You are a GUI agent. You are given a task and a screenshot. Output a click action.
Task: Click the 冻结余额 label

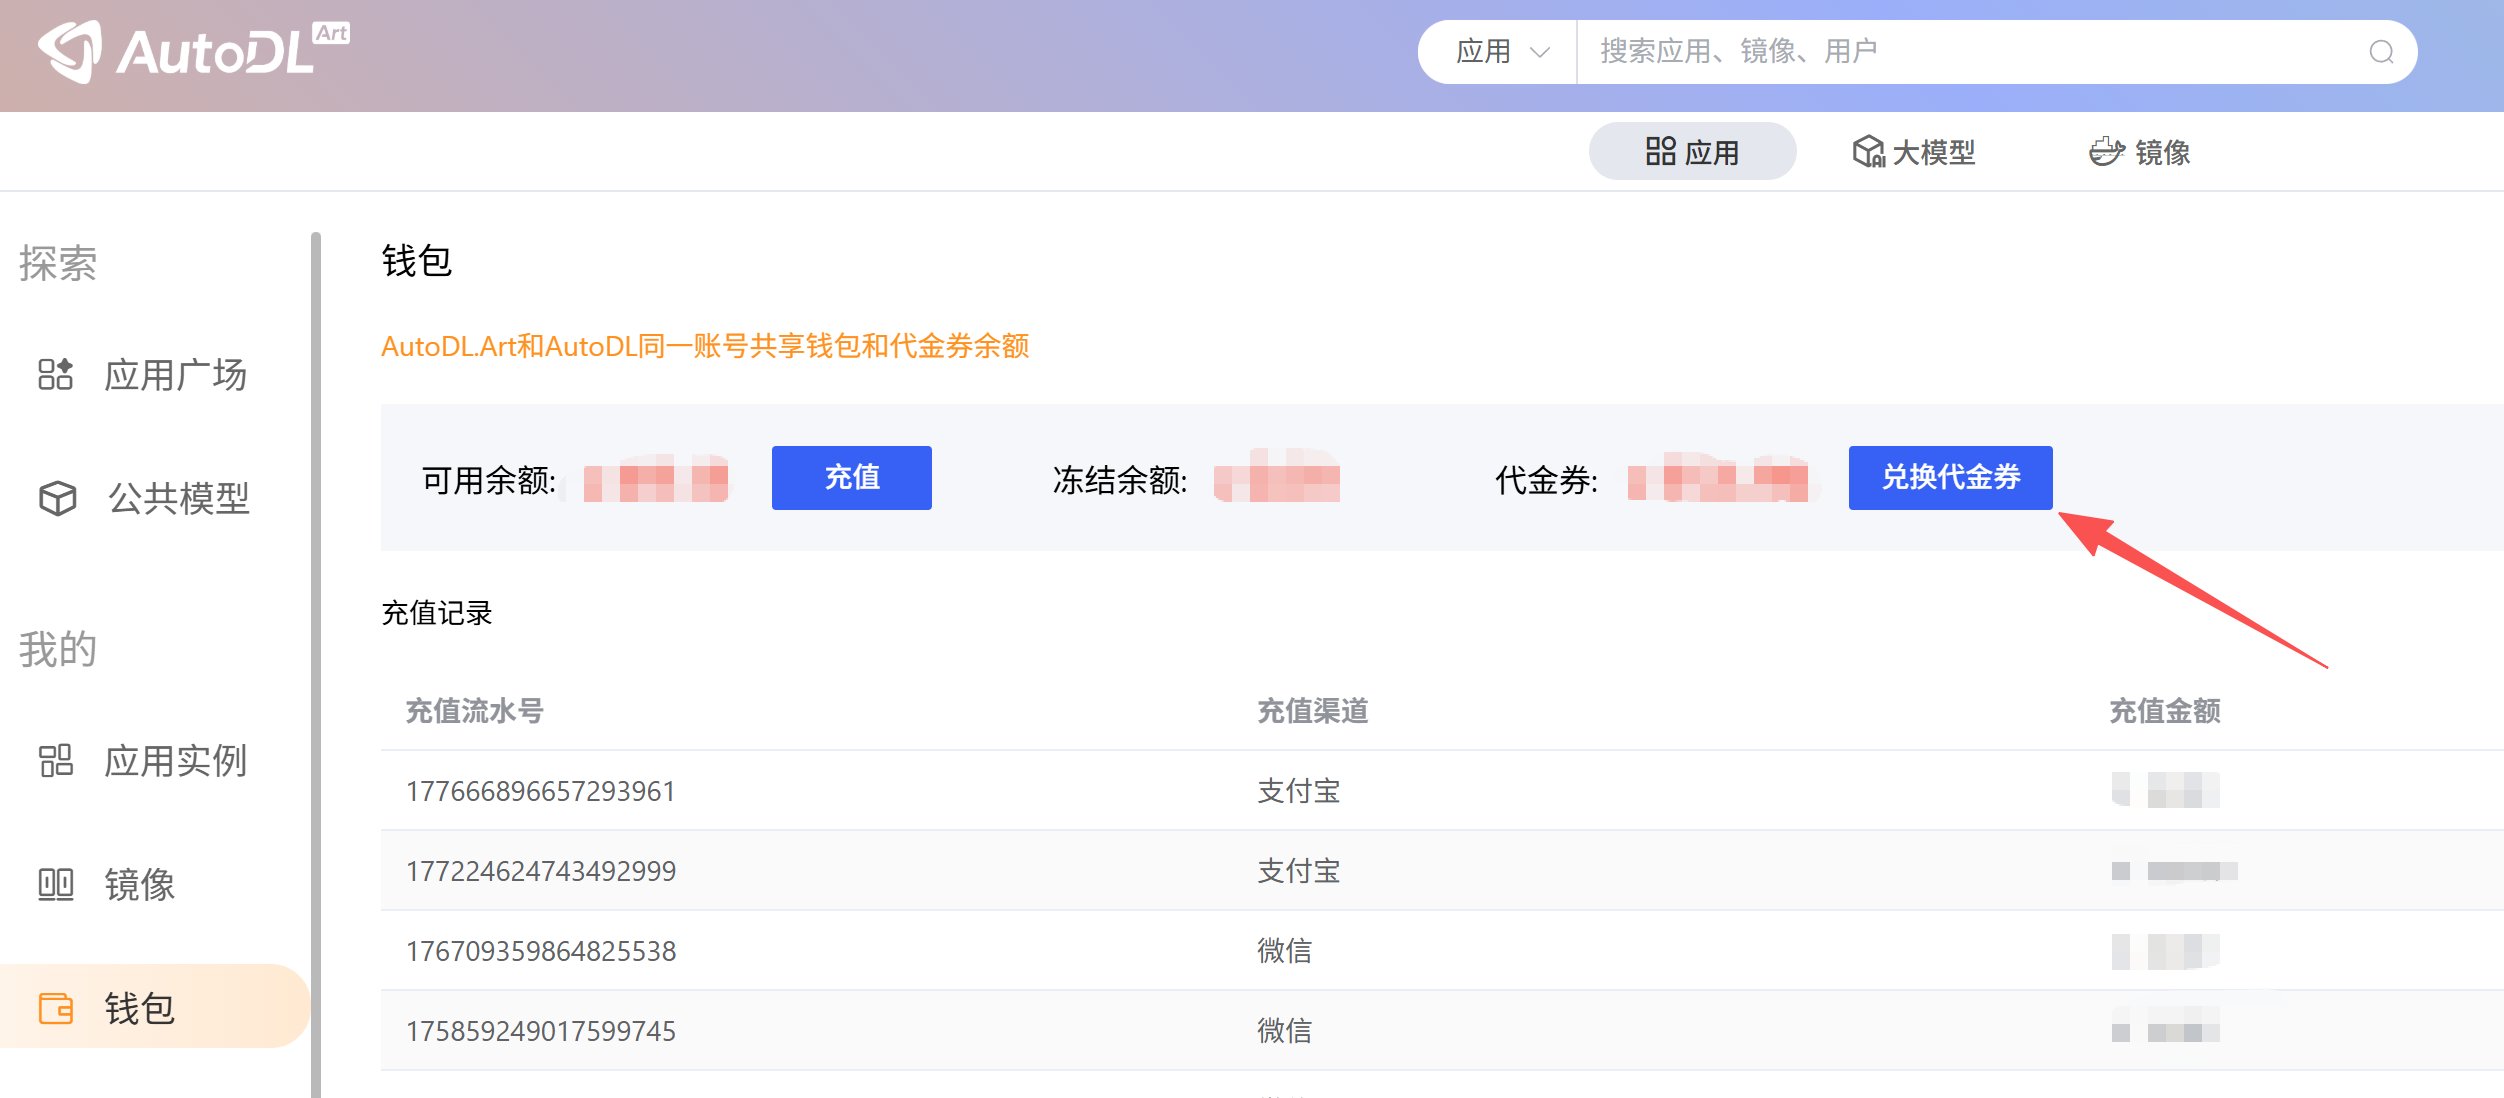point(1120,480)
